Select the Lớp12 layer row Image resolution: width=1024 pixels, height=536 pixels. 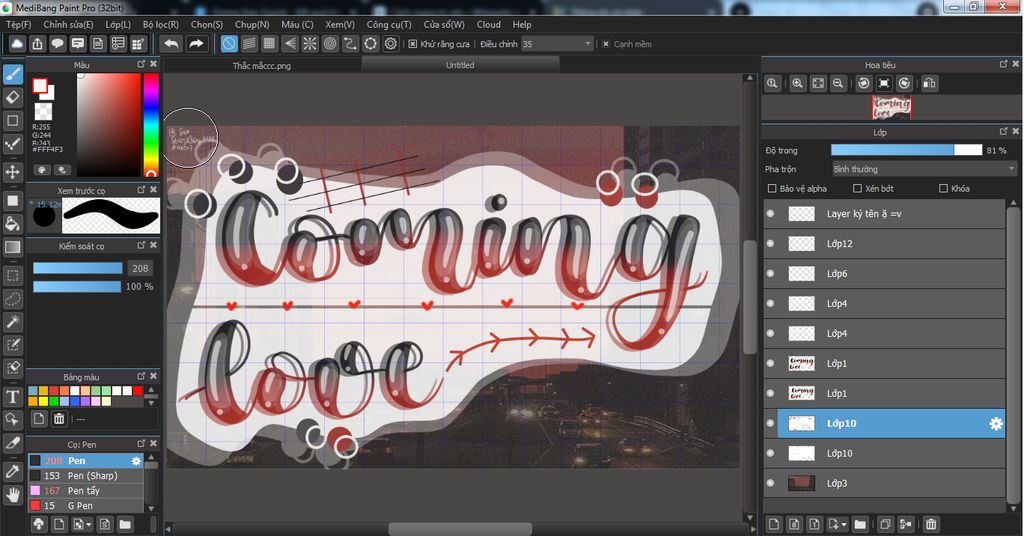click(x=884, y=244)
